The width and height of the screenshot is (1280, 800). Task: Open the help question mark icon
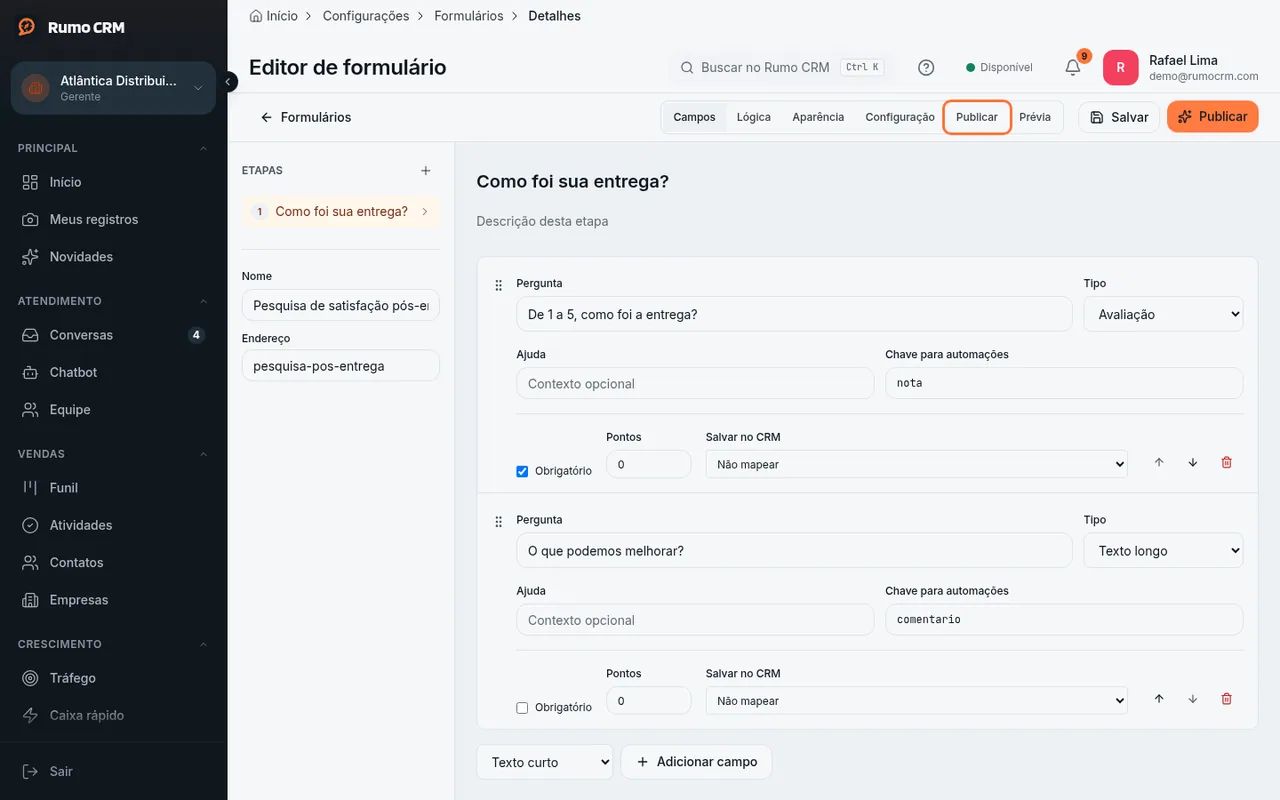pos(926,67)
